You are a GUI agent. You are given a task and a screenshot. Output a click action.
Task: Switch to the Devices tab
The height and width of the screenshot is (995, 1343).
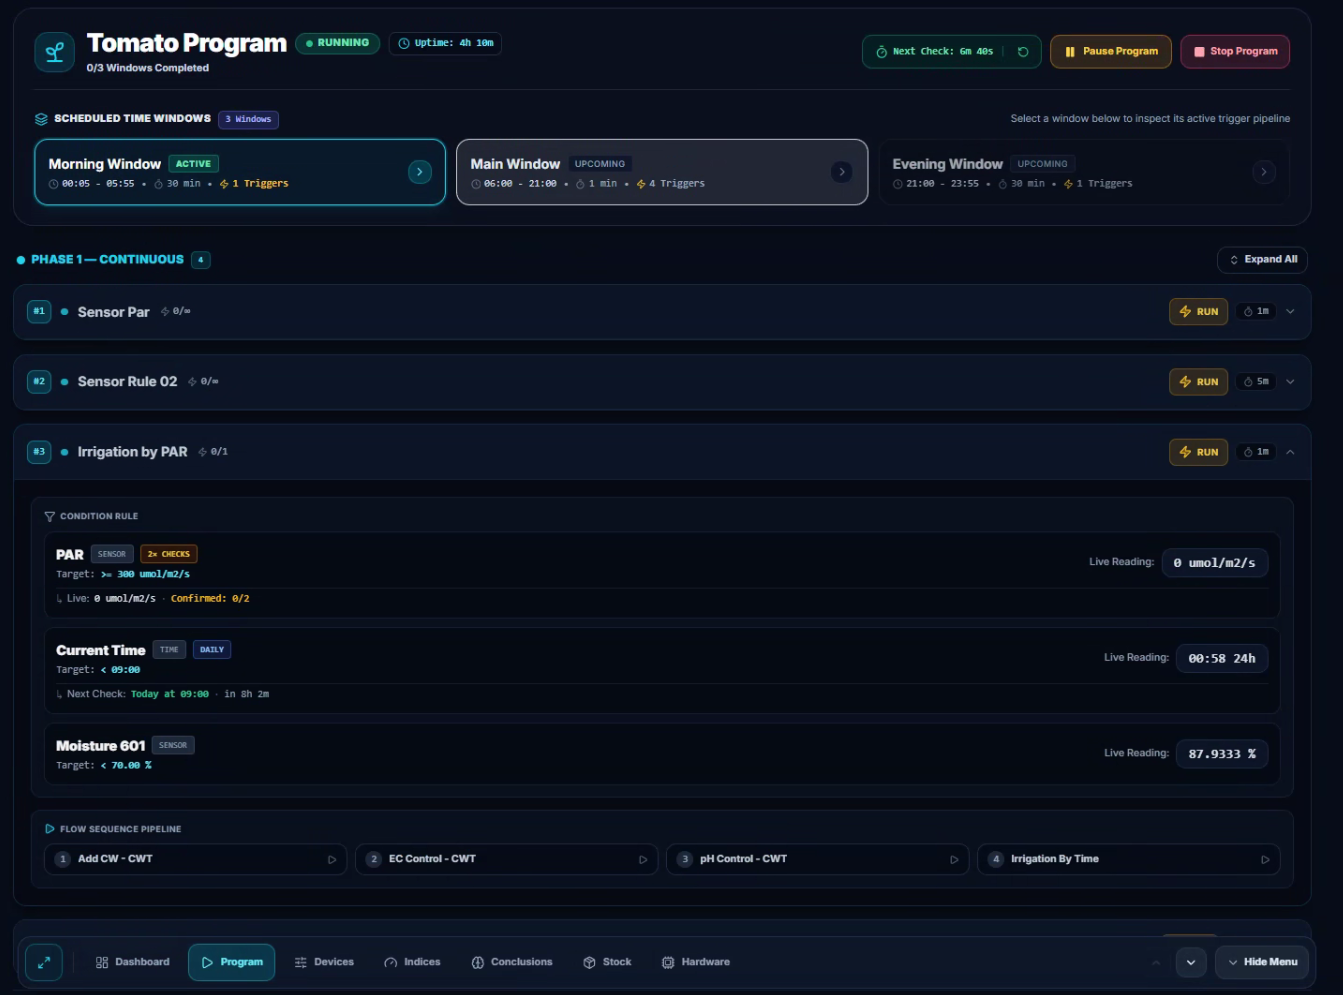tap(324, 962)
